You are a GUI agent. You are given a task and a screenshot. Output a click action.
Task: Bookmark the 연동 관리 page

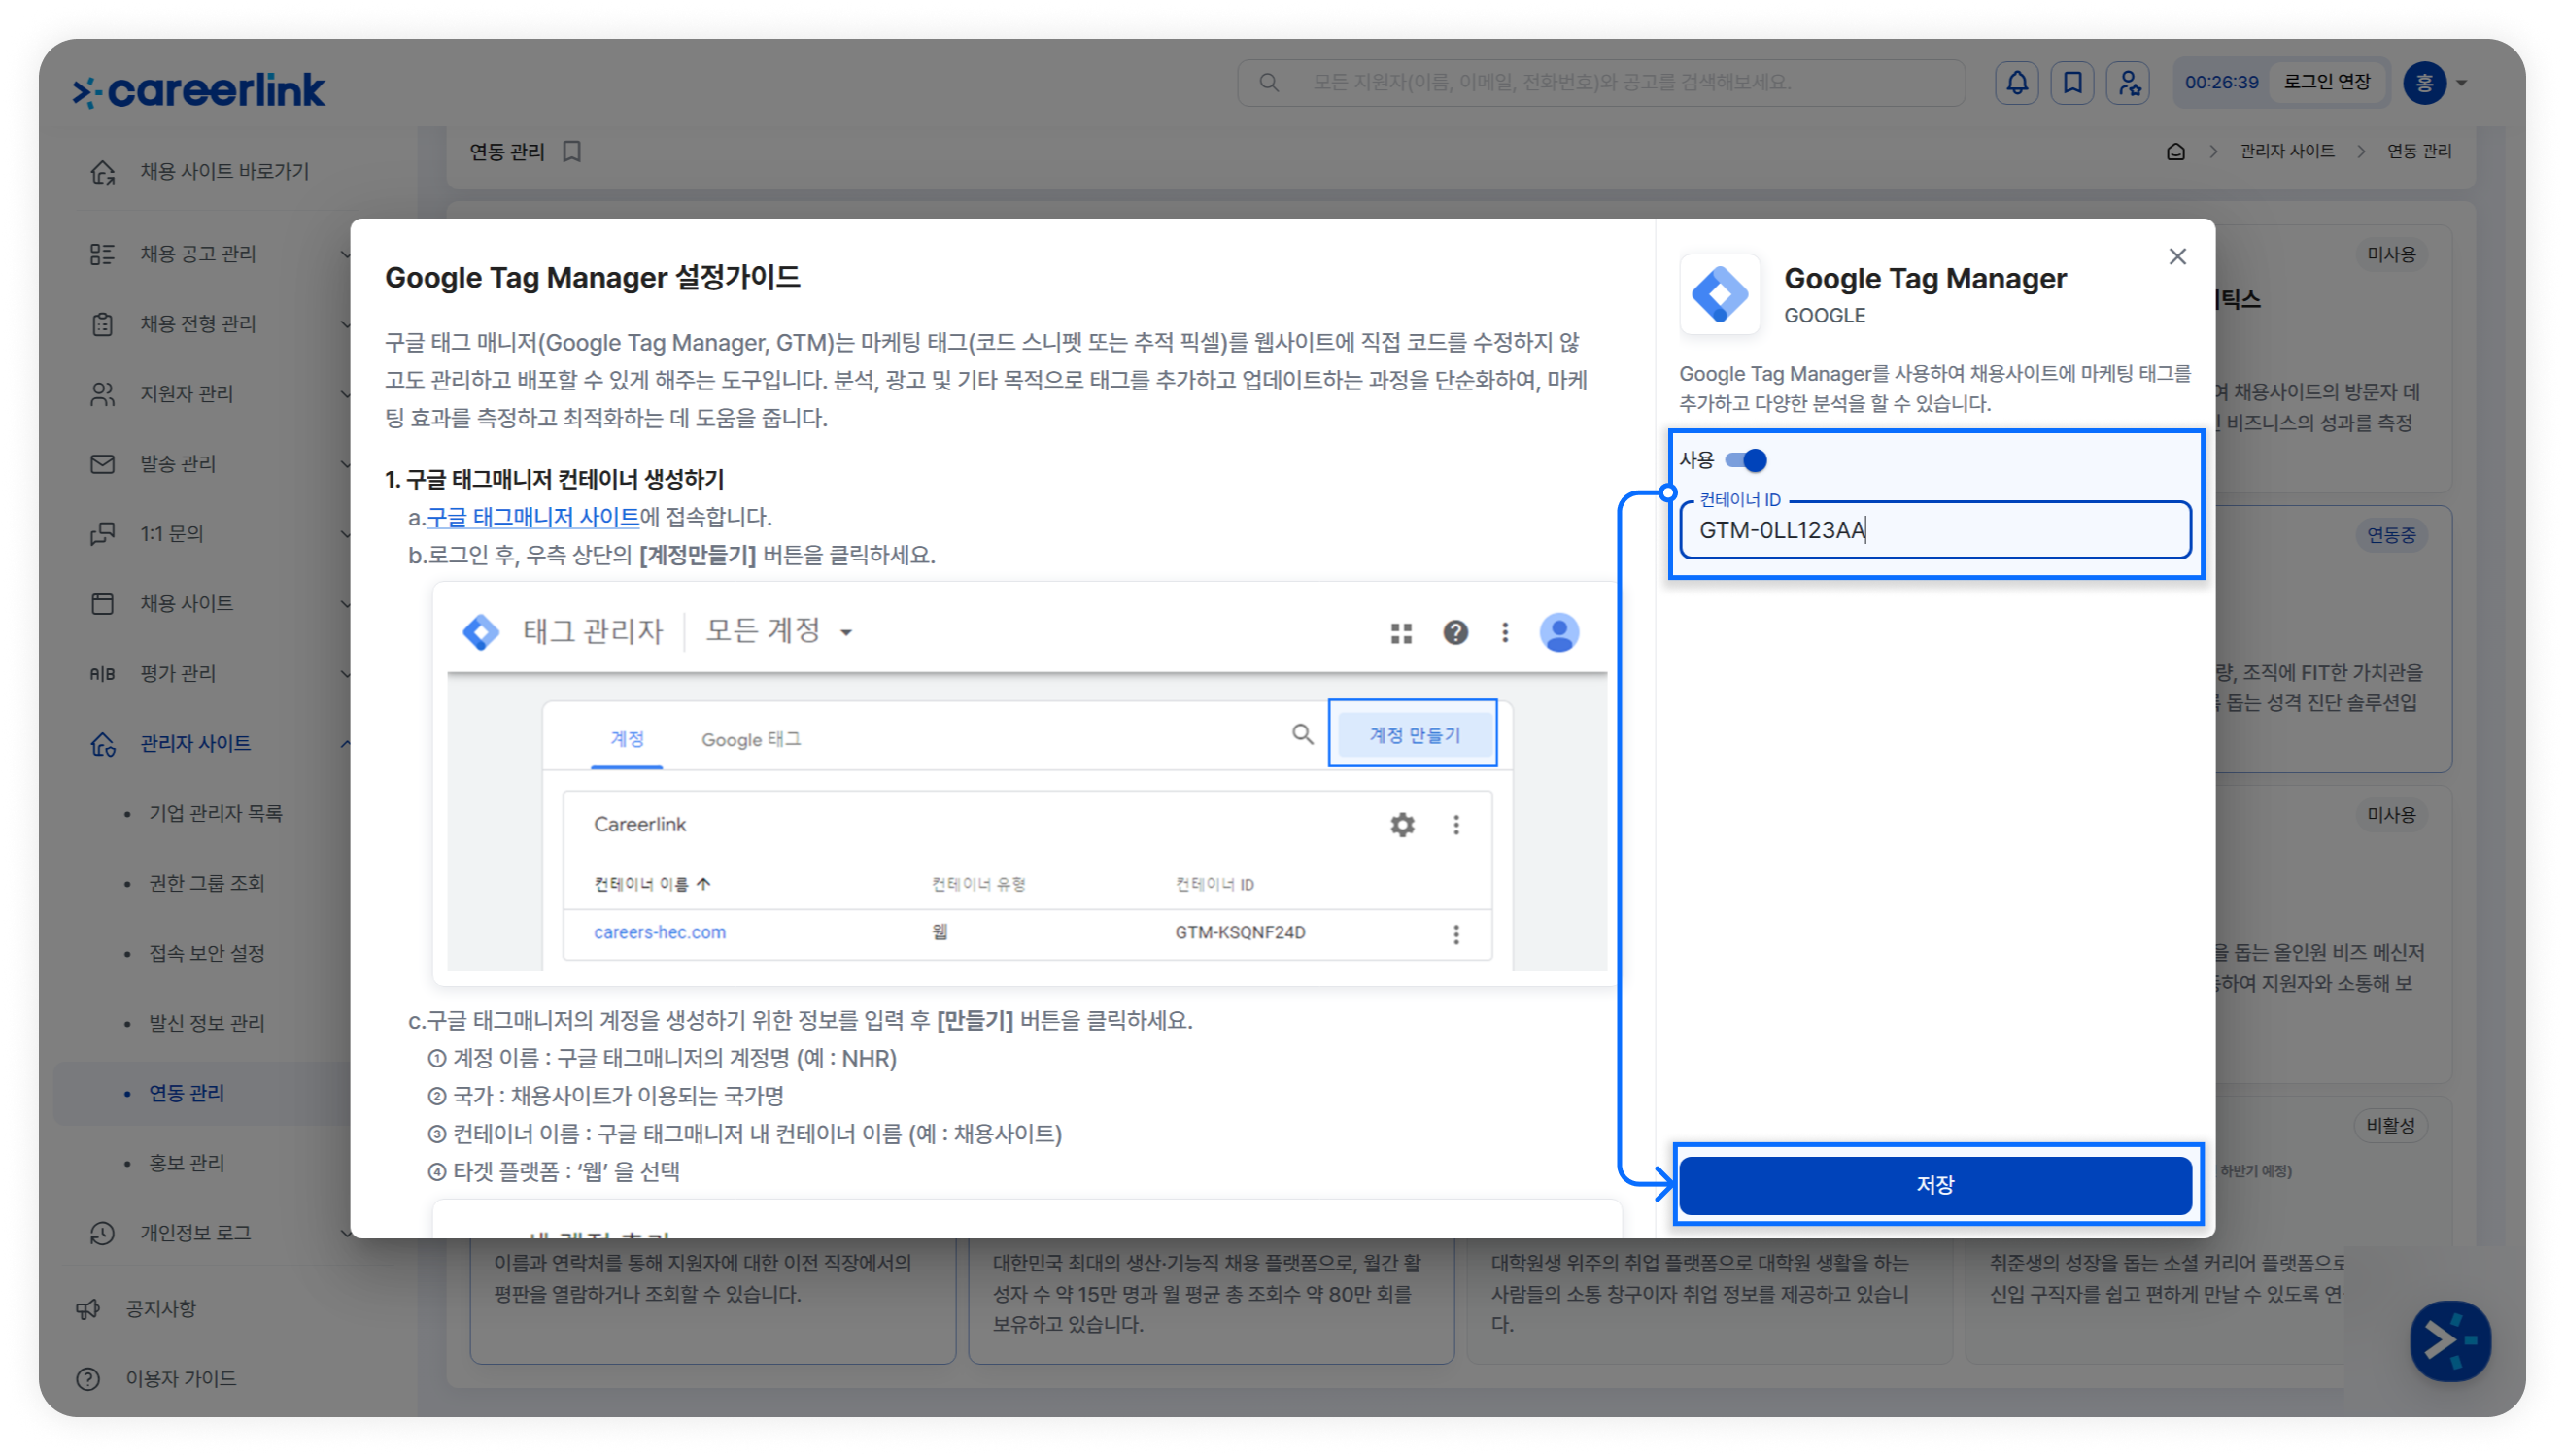tap(572, 151)
